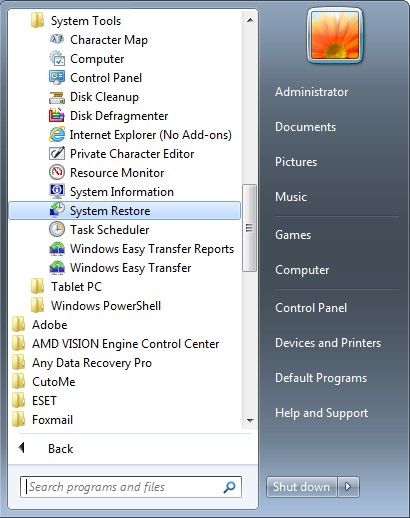Go Back to the previous menu
The image size is (410, 518).
coord(60,449)
